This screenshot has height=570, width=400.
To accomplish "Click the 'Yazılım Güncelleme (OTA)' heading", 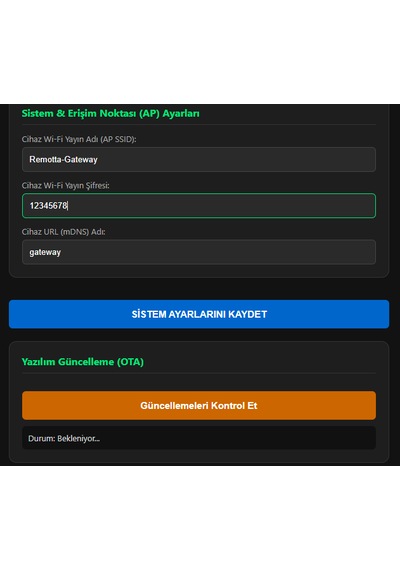I will pos(83,362).
